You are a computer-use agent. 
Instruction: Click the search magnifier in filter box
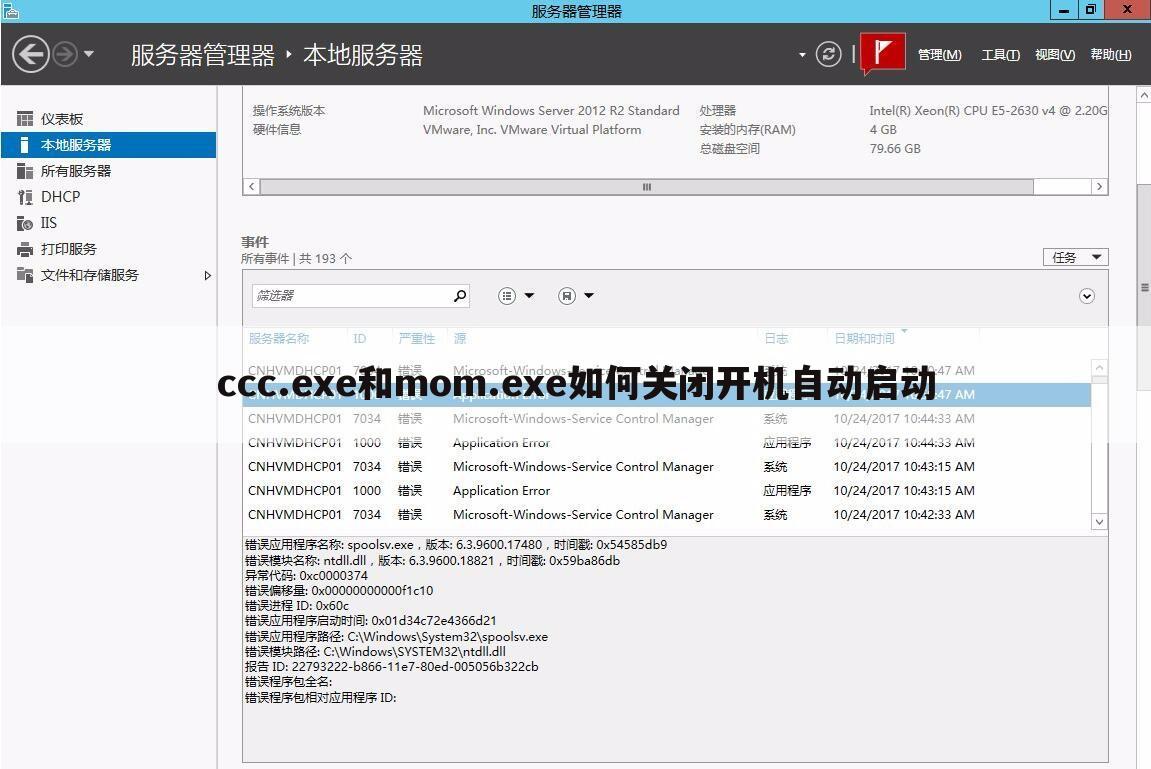pos(460,296)
